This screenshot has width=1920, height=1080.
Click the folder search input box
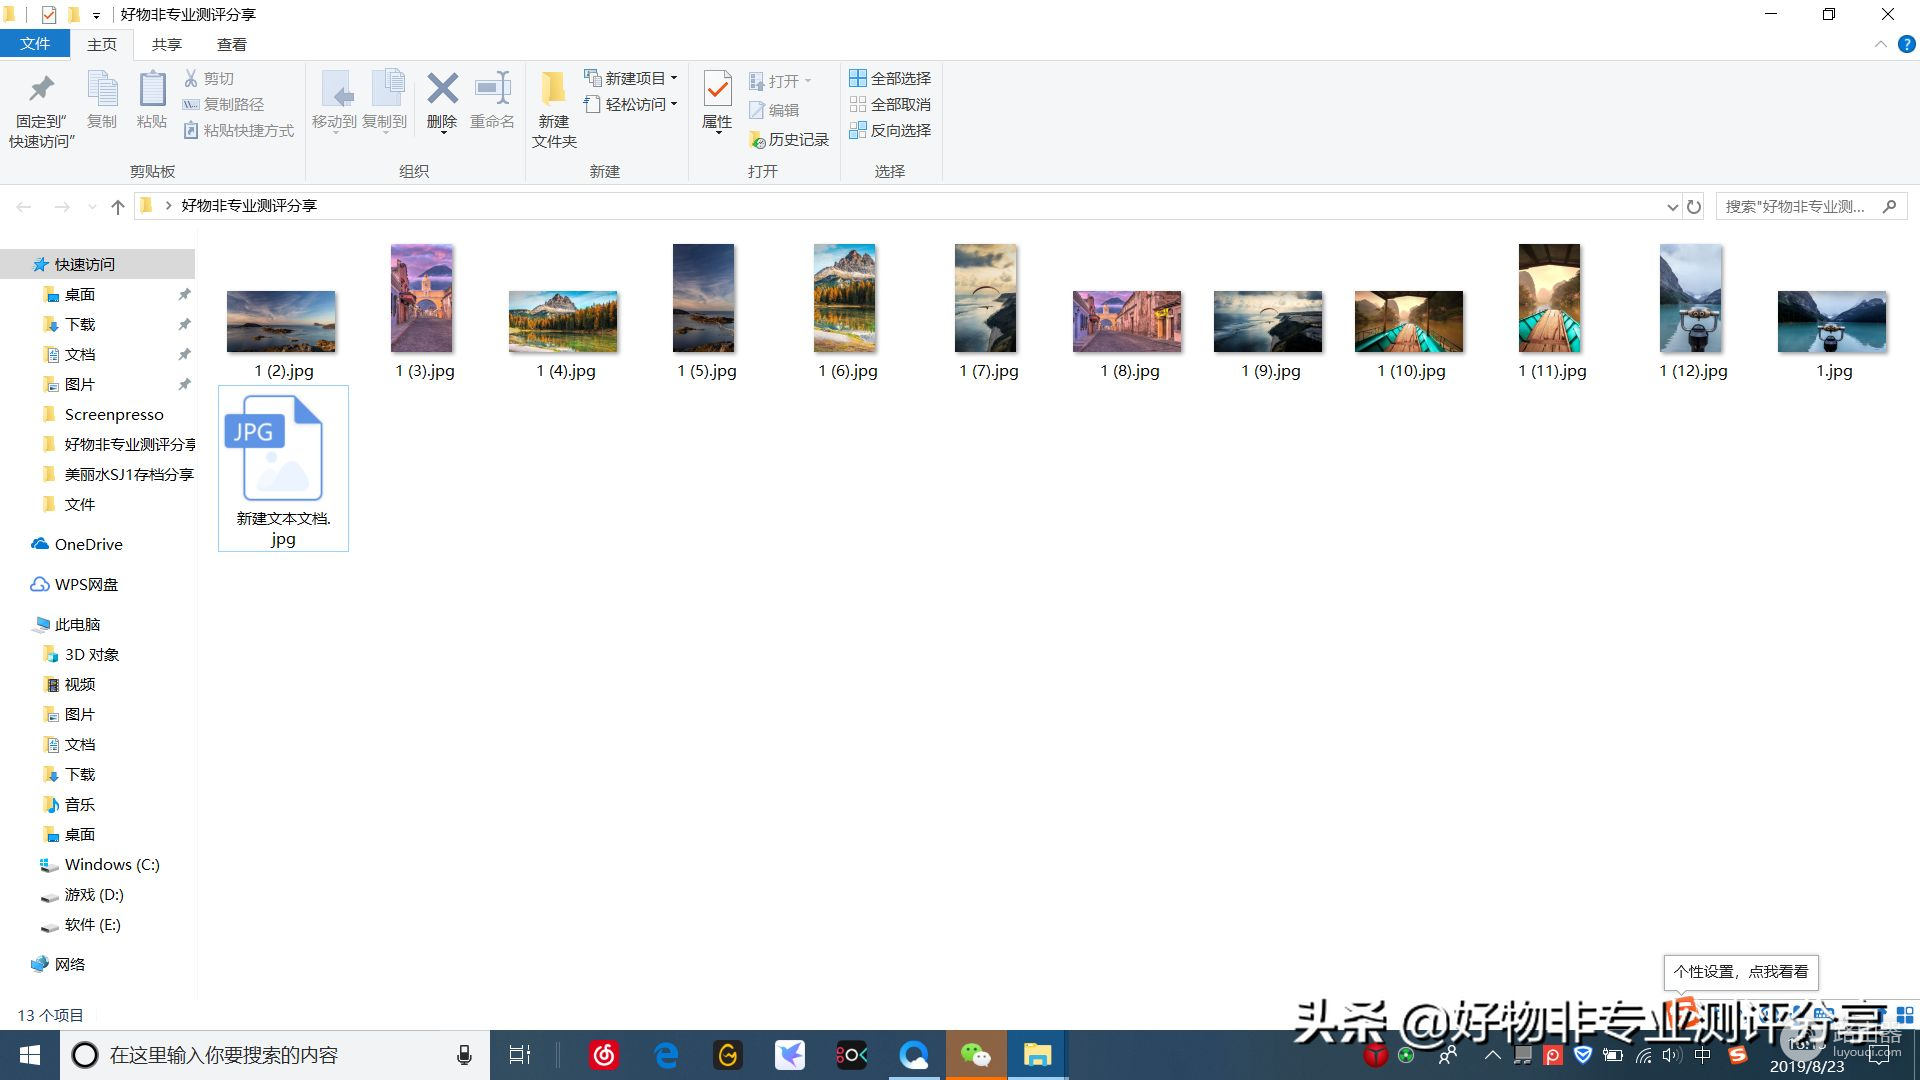(x=1795, y=207)
